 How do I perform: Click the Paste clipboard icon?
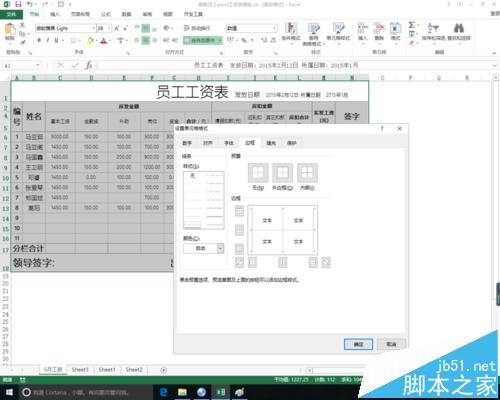click(9, 29)
